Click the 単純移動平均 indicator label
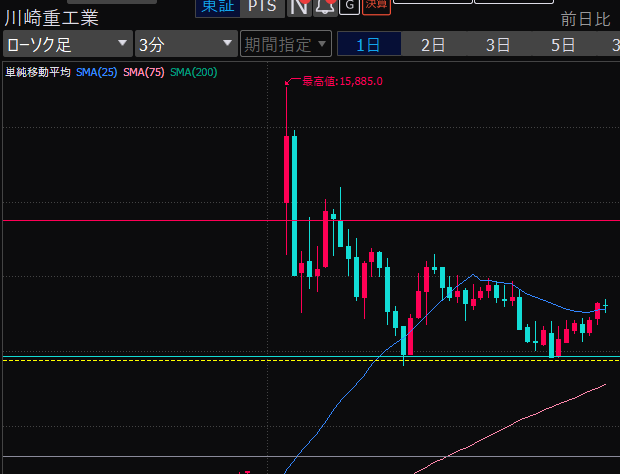This screenshot has width=620, height=474. 38,72
